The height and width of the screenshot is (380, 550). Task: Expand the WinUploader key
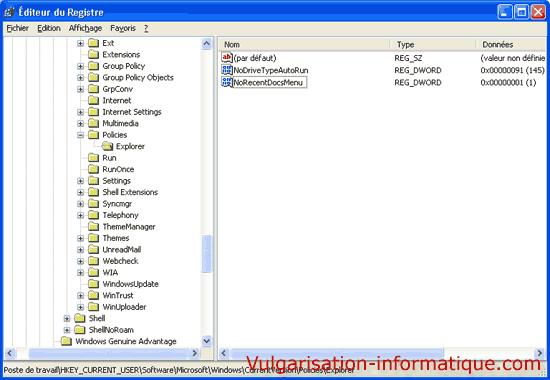tap(81, 307)
